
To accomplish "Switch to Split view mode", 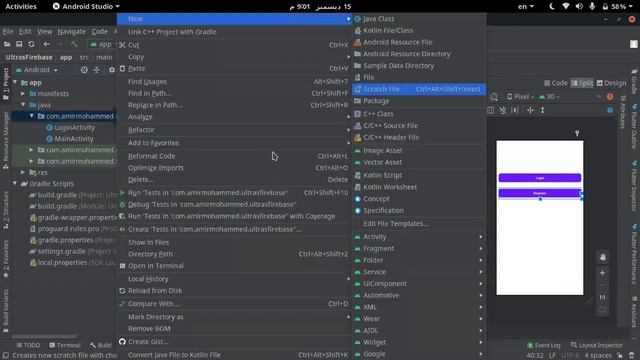I will point(582,83).
